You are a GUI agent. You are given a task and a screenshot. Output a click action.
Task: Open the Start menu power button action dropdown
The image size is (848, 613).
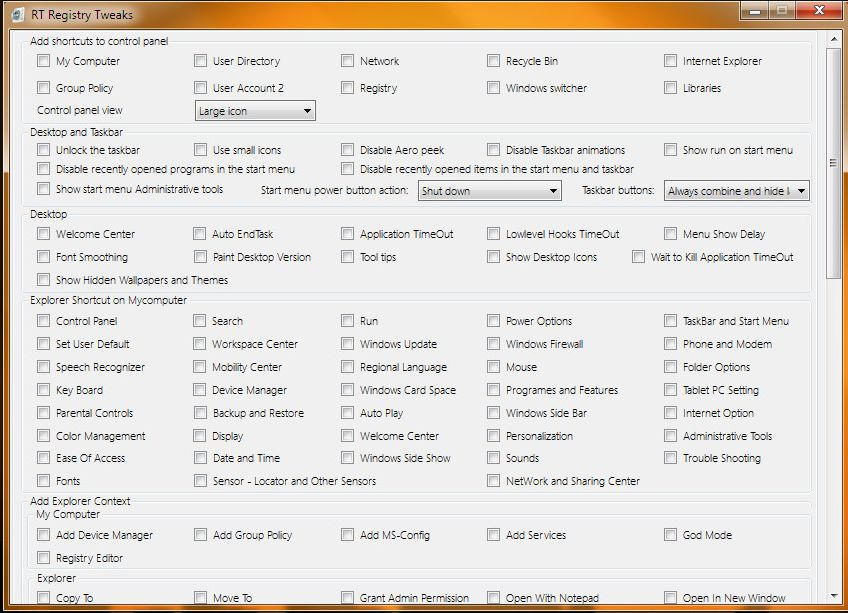[489, 190]
